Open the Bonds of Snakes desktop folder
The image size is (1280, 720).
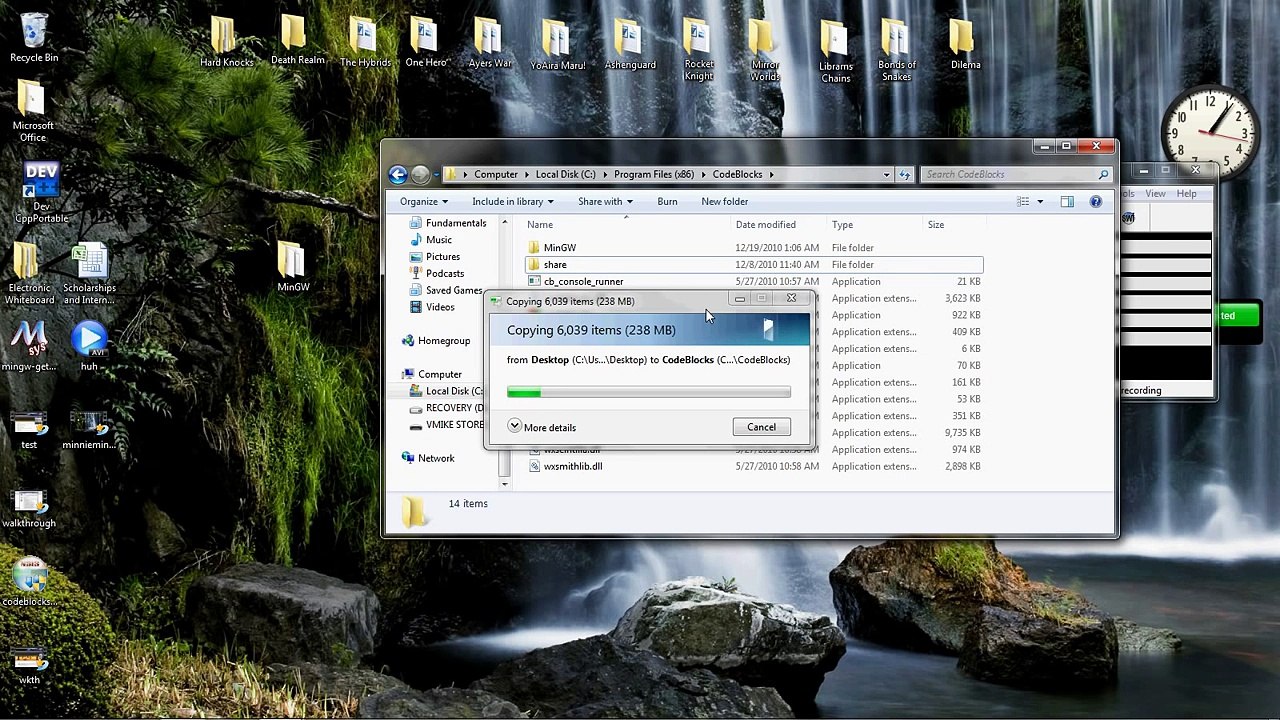click(x=896, y=50)
